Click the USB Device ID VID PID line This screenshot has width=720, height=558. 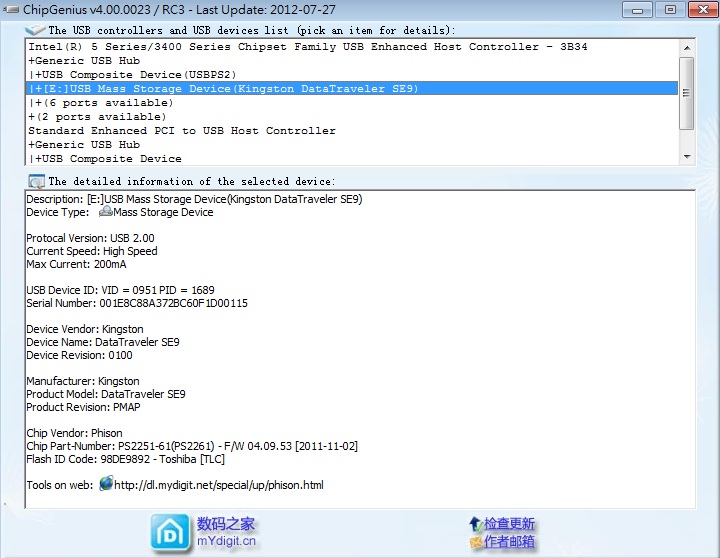click(120, 290)
